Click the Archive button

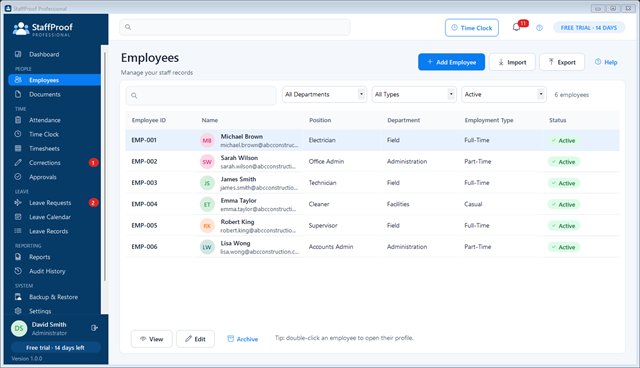pos(242,339)
